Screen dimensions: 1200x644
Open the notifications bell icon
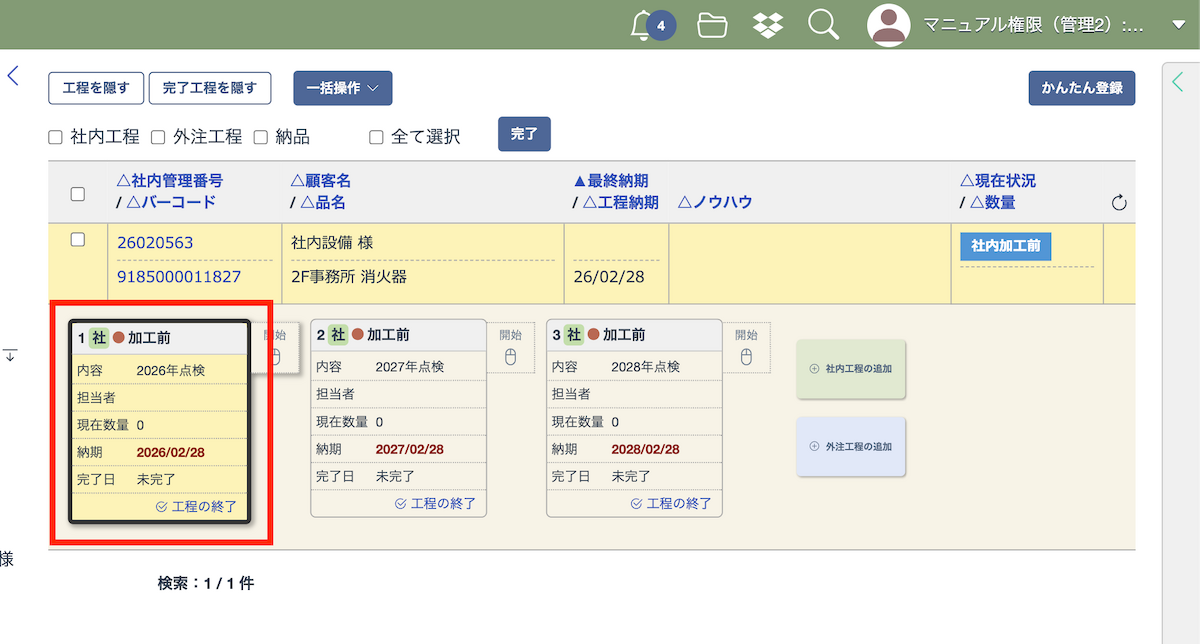643,25
